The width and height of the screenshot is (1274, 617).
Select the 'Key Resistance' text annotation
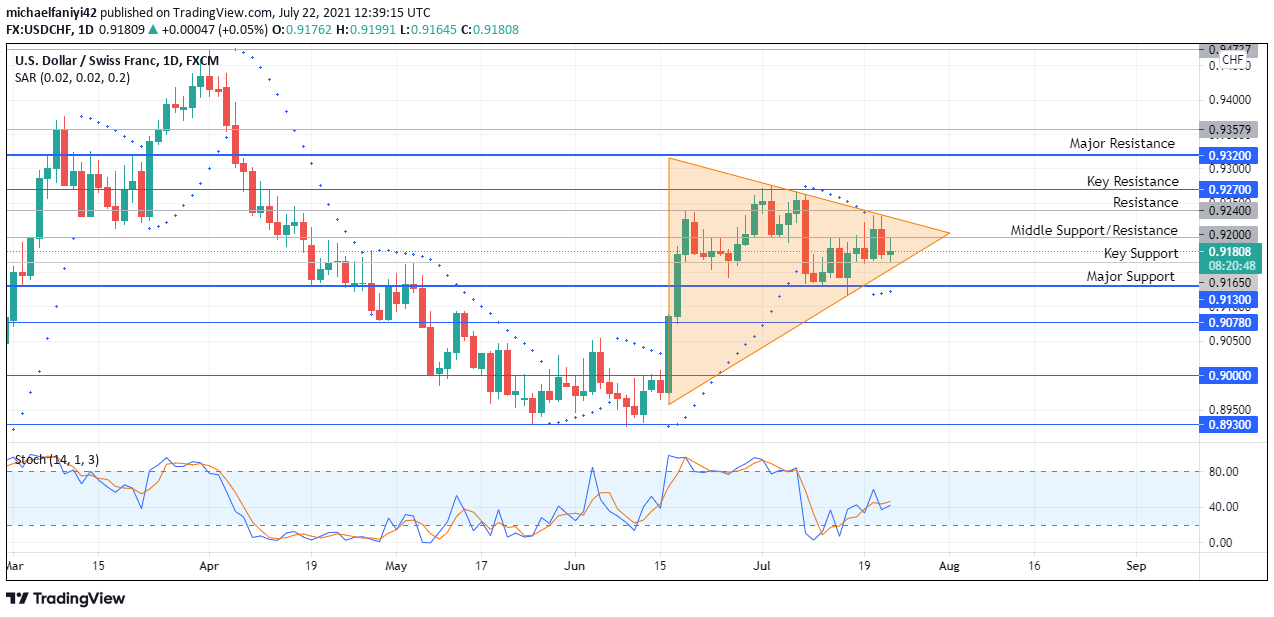pos(1133,181)
